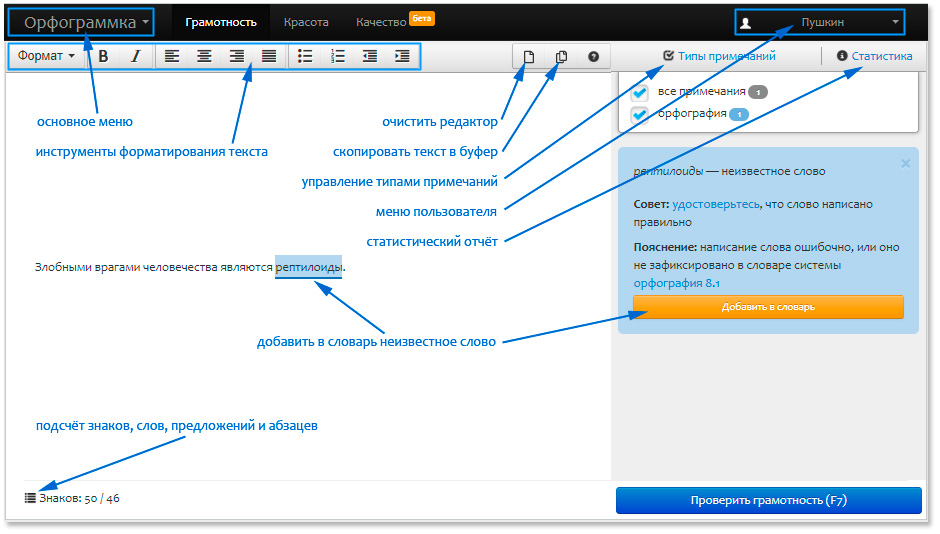Viewport: 940px width, 534px height.
Task: Toggle italic formatting
Action: [135, 56]
